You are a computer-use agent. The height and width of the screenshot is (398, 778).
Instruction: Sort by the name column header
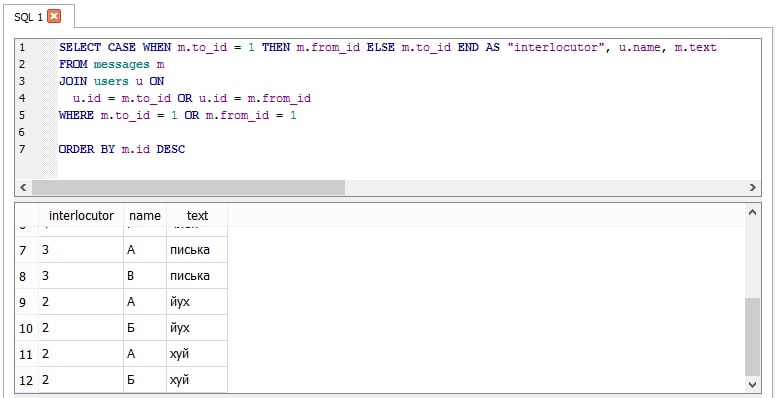point(145,215)
